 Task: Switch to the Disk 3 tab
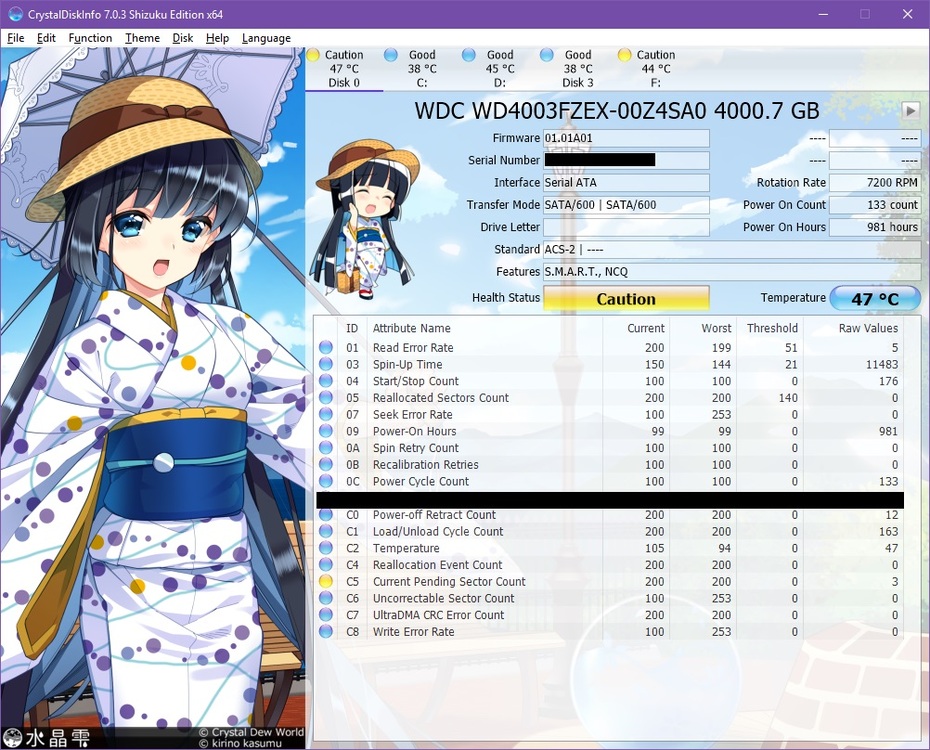pos(577,69)
